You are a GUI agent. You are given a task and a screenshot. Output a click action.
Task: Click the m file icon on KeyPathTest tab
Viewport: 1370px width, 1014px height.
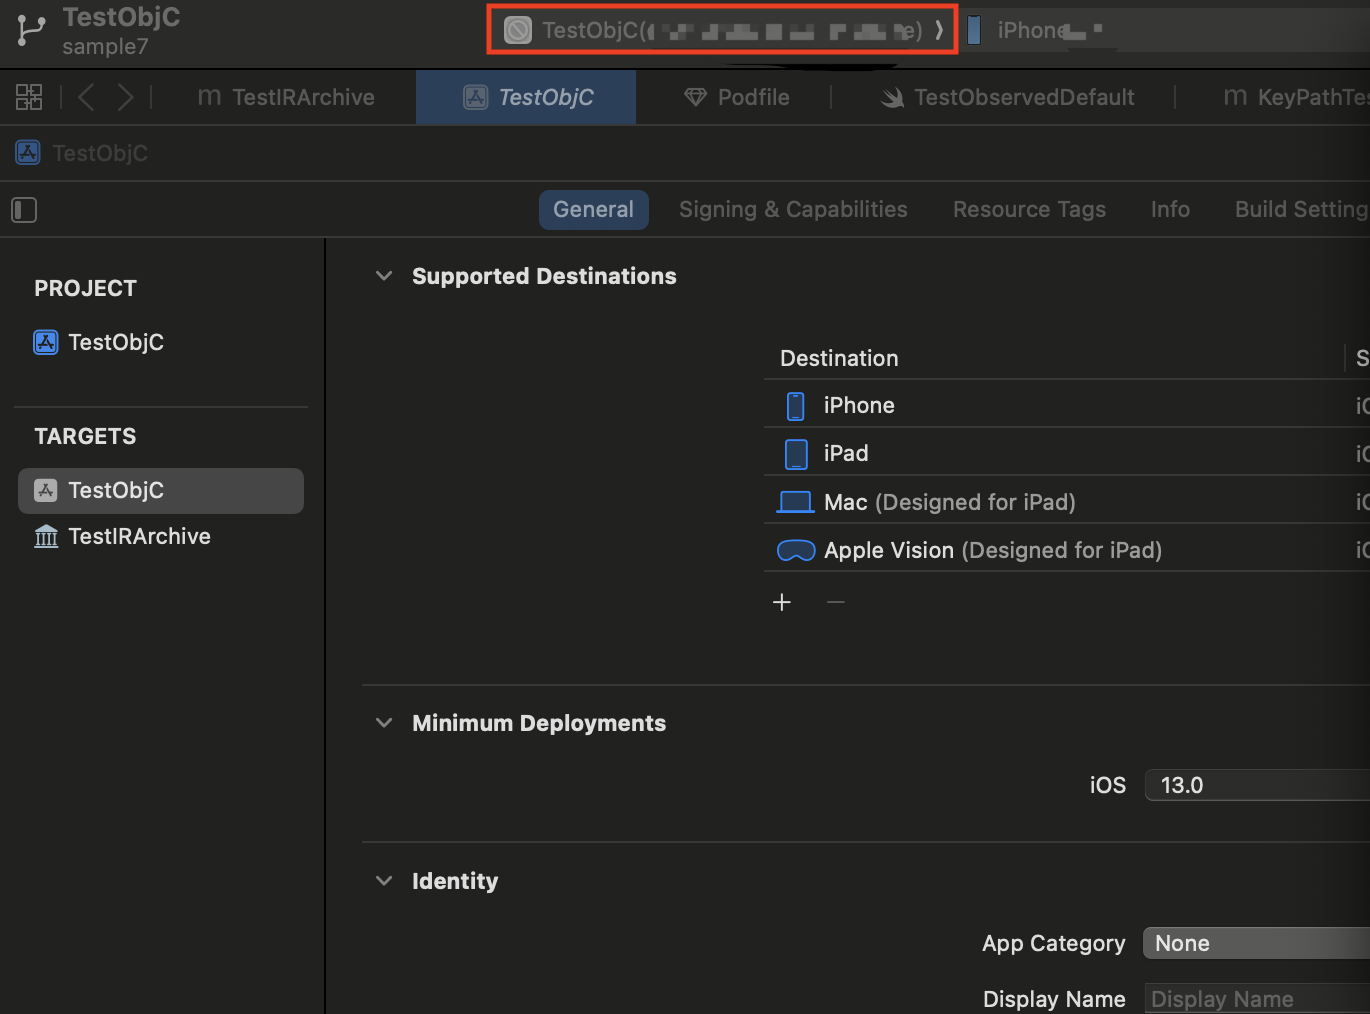(x=1235, y=97)
